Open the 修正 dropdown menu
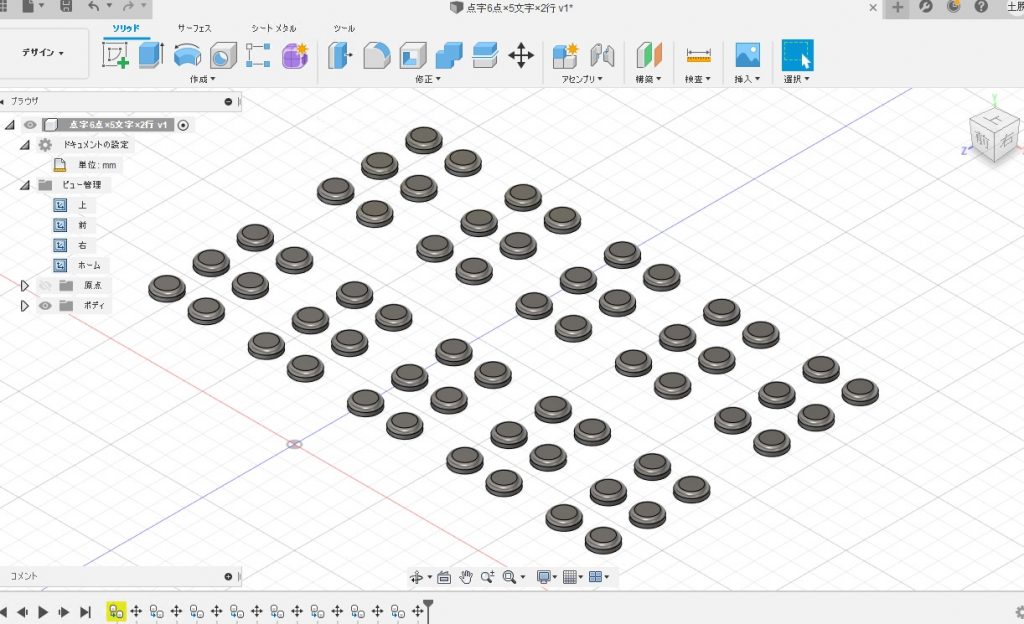This screenshot has height=624, width=1024. 428,79
